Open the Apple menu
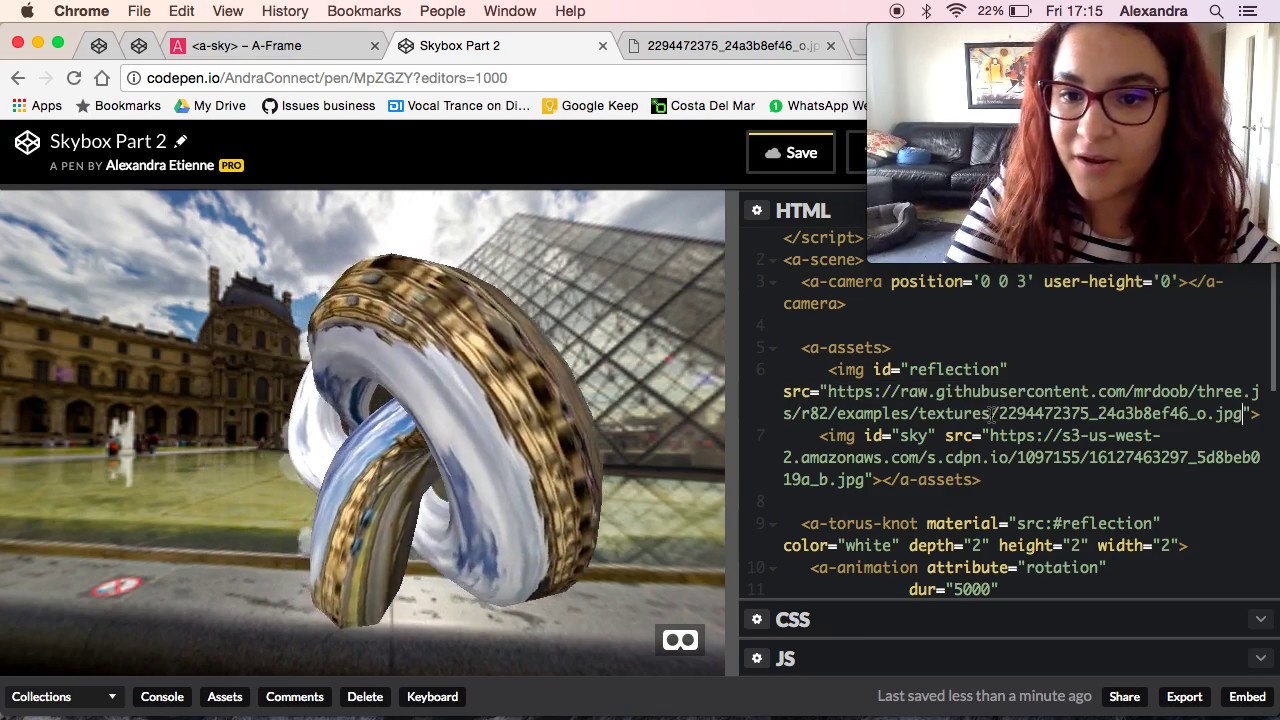The height and width of the screenshot is (720, 1280). [27, 11]
